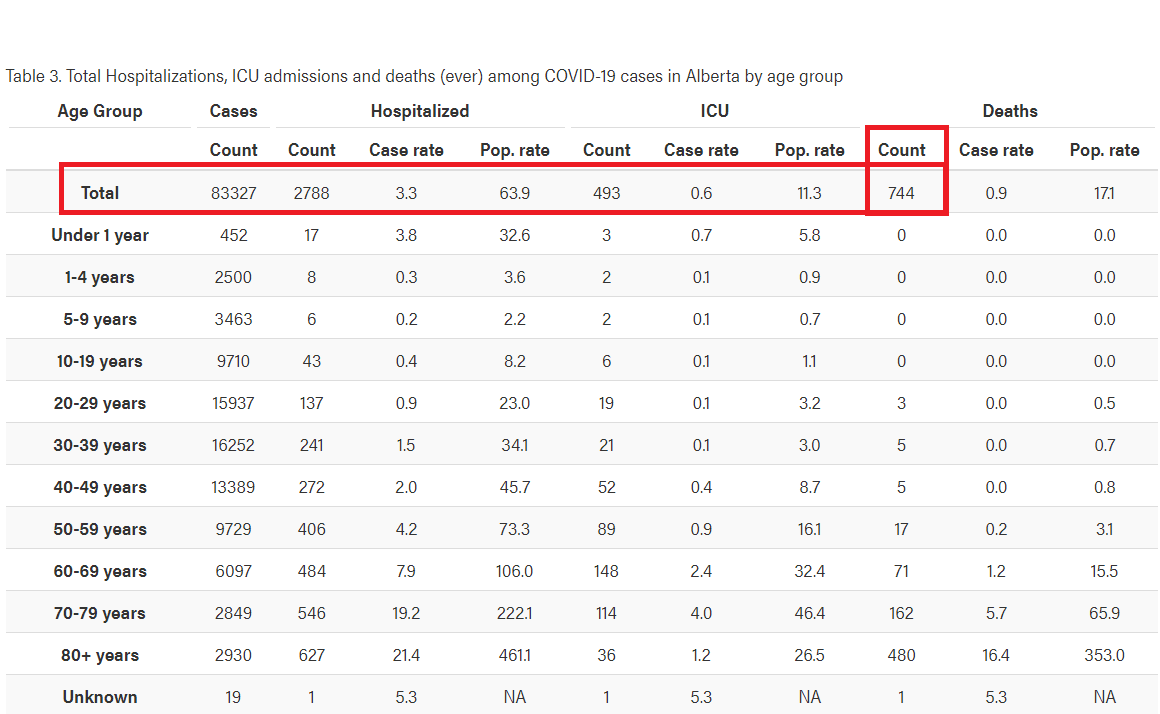Image resolution: width=1160 pixels, height=714 pixels.
Task: Click the '70-79 years' row label
Action: pos(100,614)
